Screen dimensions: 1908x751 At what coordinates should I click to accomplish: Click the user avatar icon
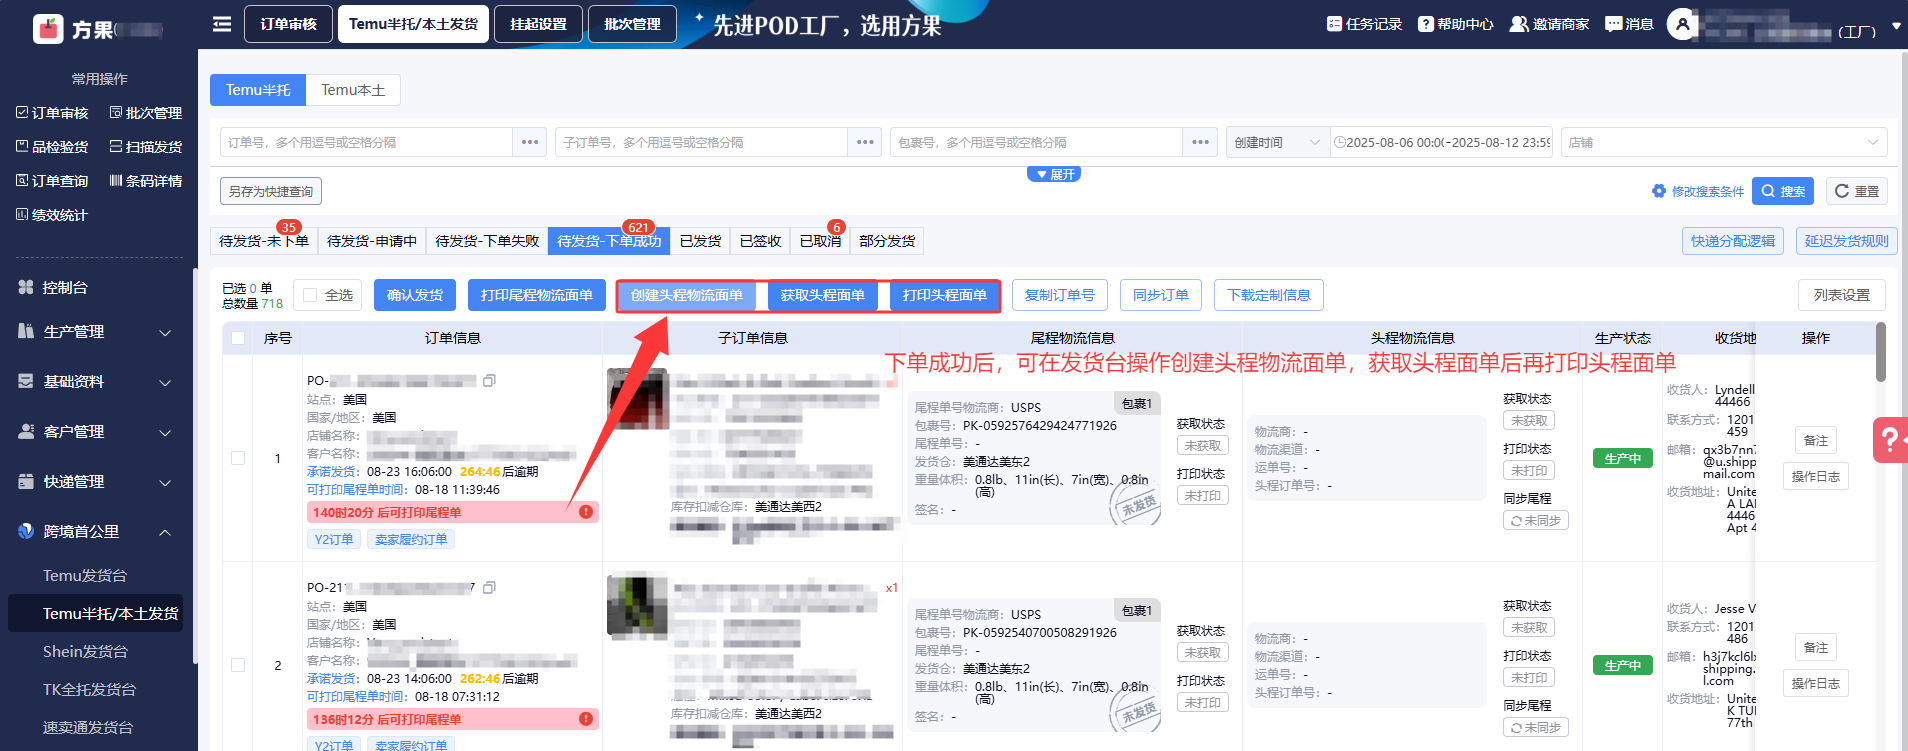[x=1683, y=24]
